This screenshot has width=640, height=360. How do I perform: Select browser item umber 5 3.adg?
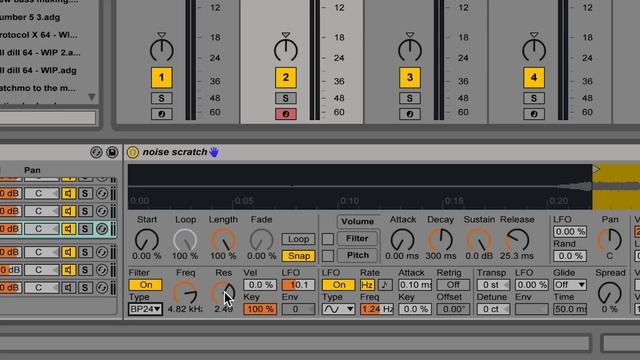(x=29, y=18)
